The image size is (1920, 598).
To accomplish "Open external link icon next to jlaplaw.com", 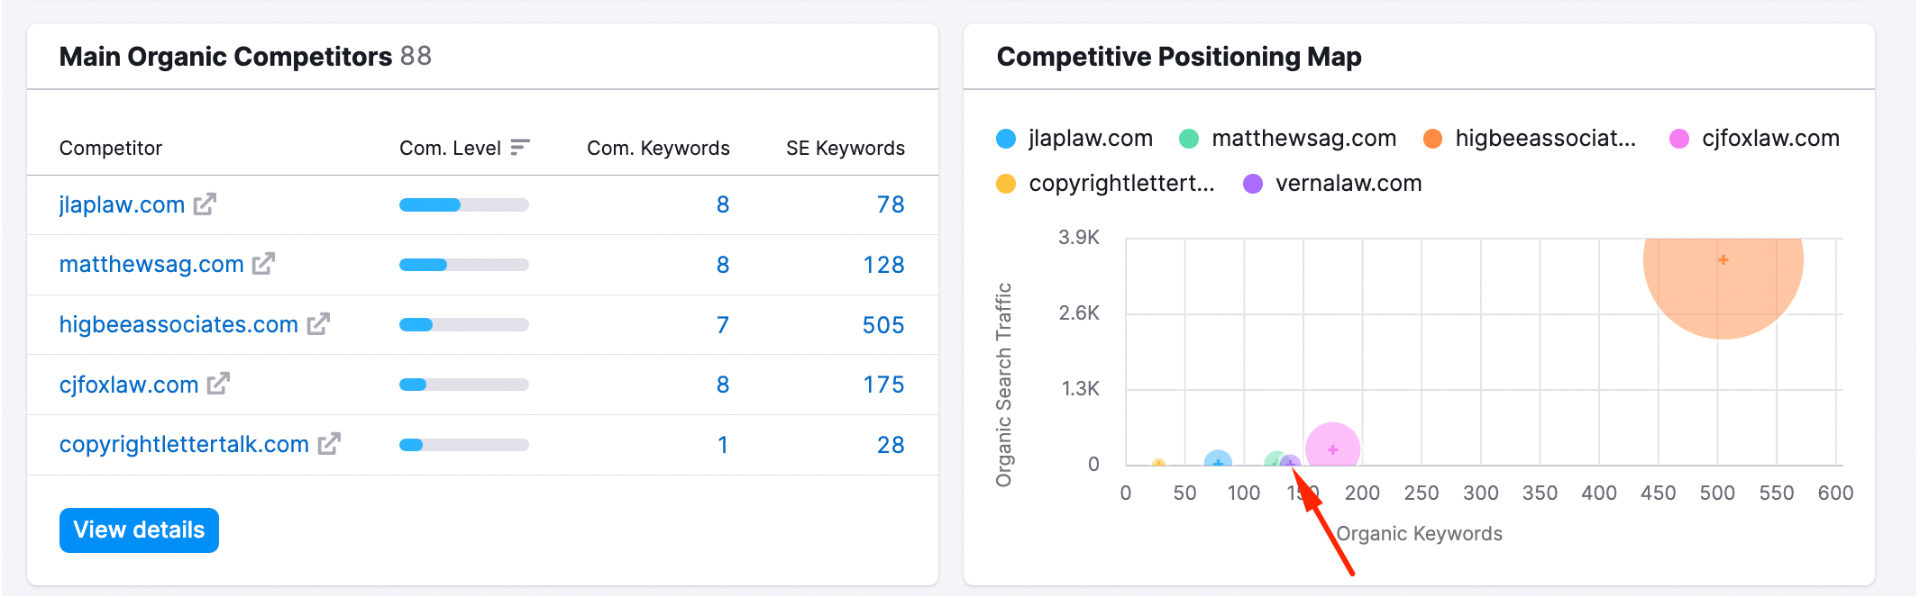I will coord(205,204).
